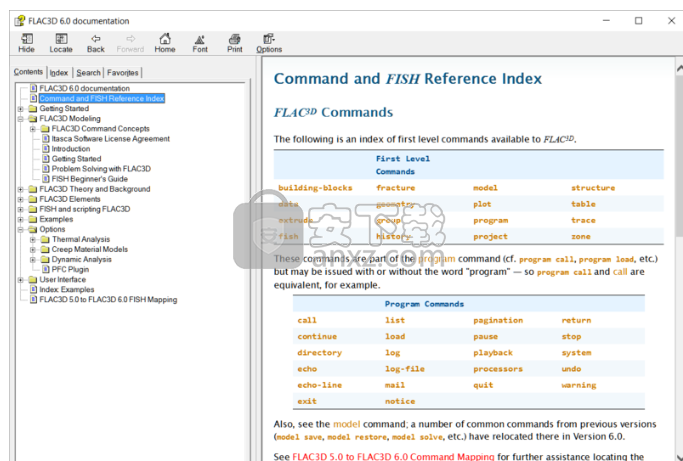Open the pagination command link

pos(498,320)
